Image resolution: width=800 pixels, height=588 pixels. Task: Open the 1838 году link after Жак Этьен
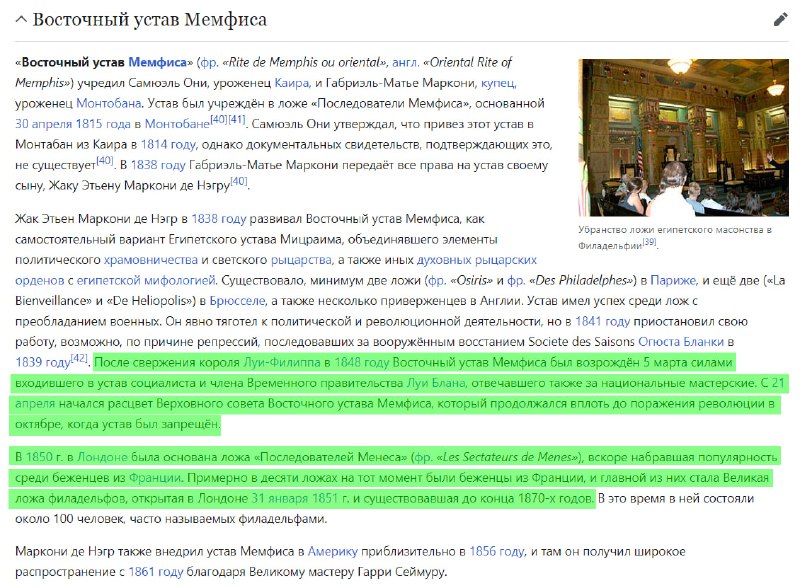[219, 219]
